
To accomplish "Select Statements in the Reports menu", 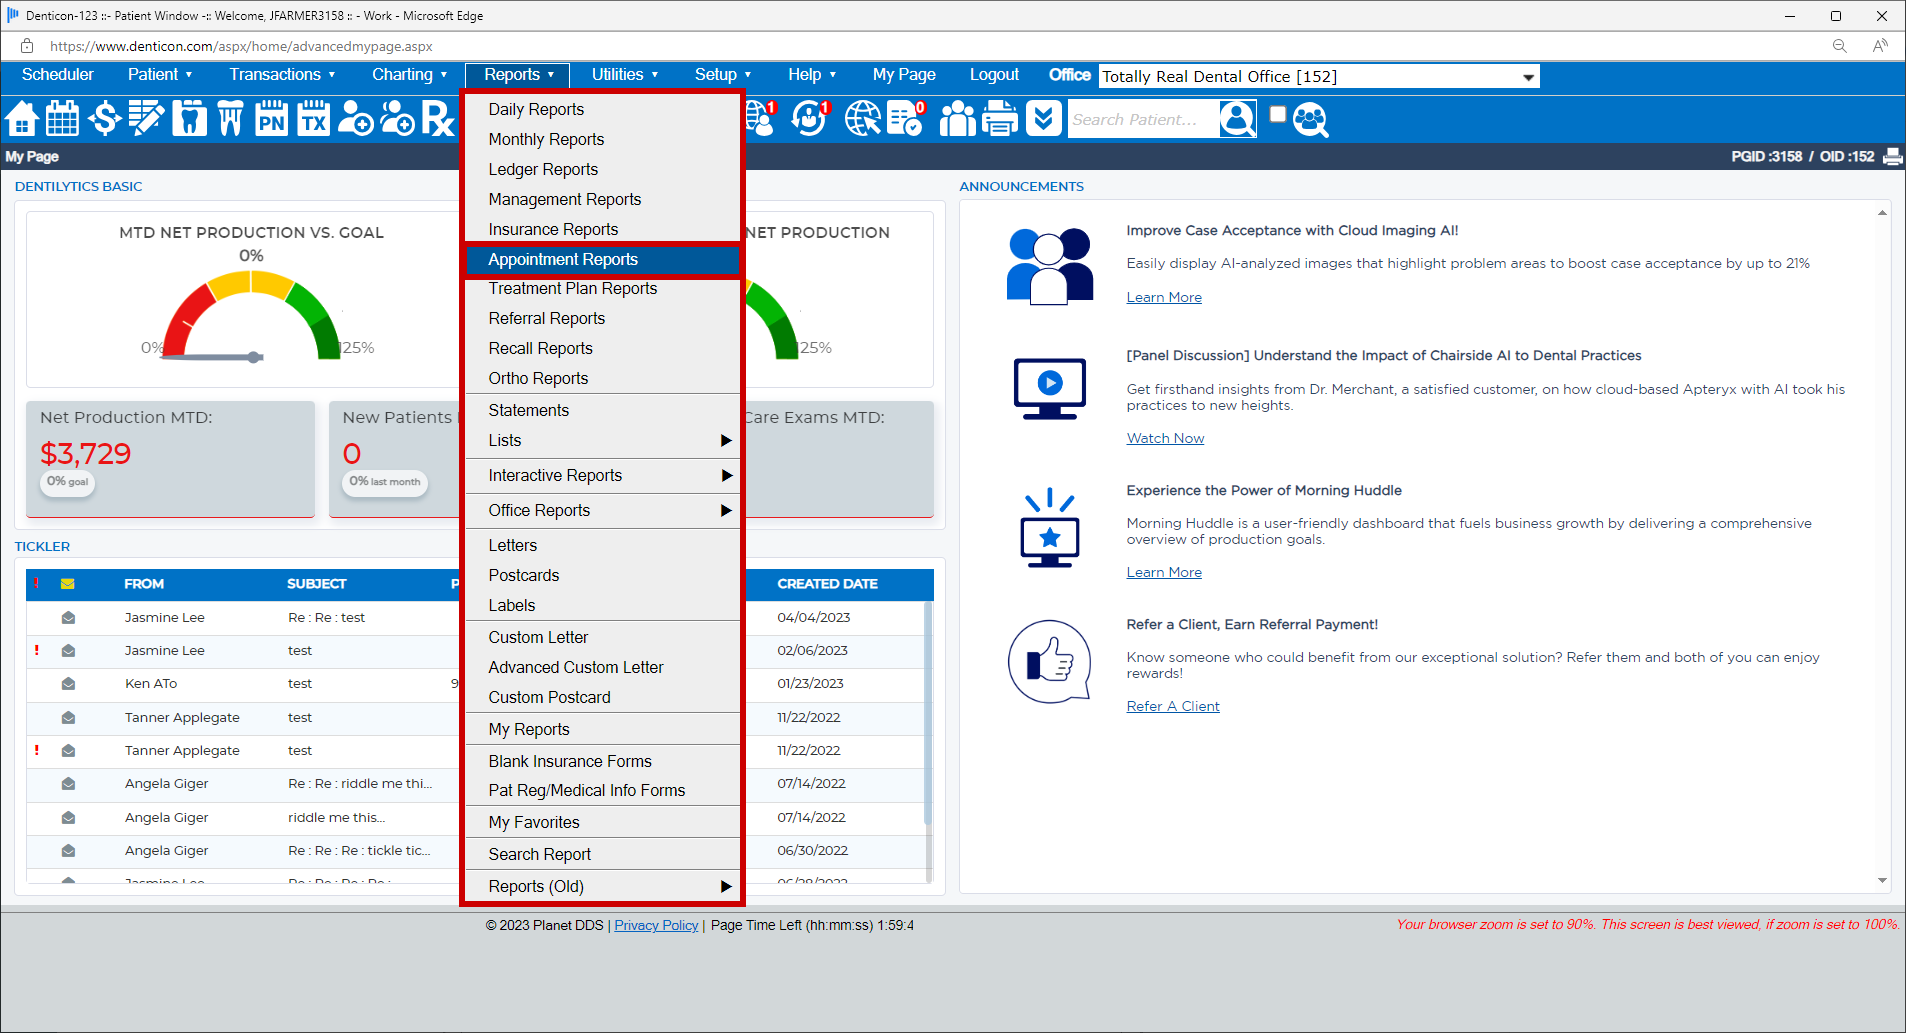I will [603, 411].
